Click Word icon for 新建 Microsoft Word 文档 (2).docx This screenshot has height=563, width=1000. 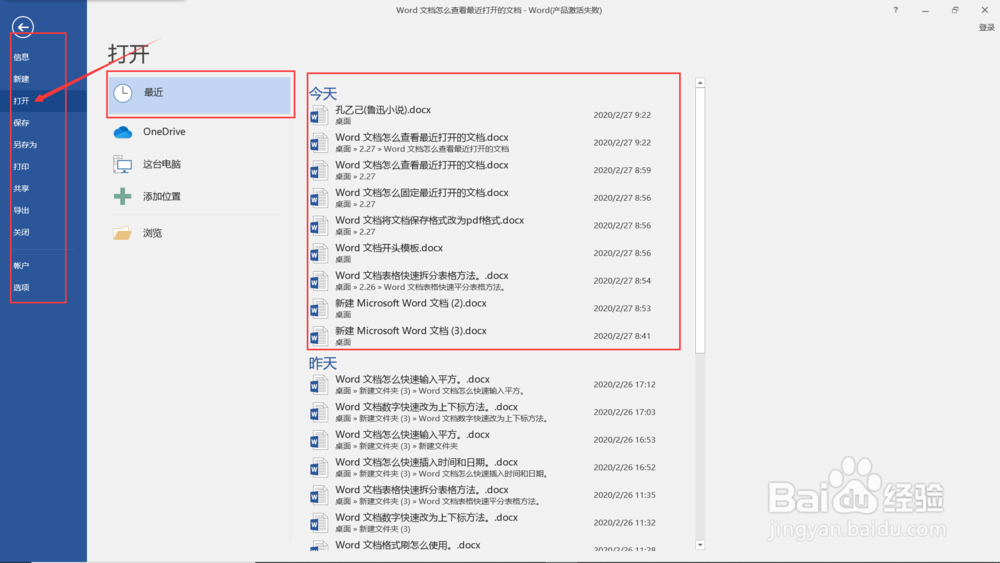tap(318, 309)
